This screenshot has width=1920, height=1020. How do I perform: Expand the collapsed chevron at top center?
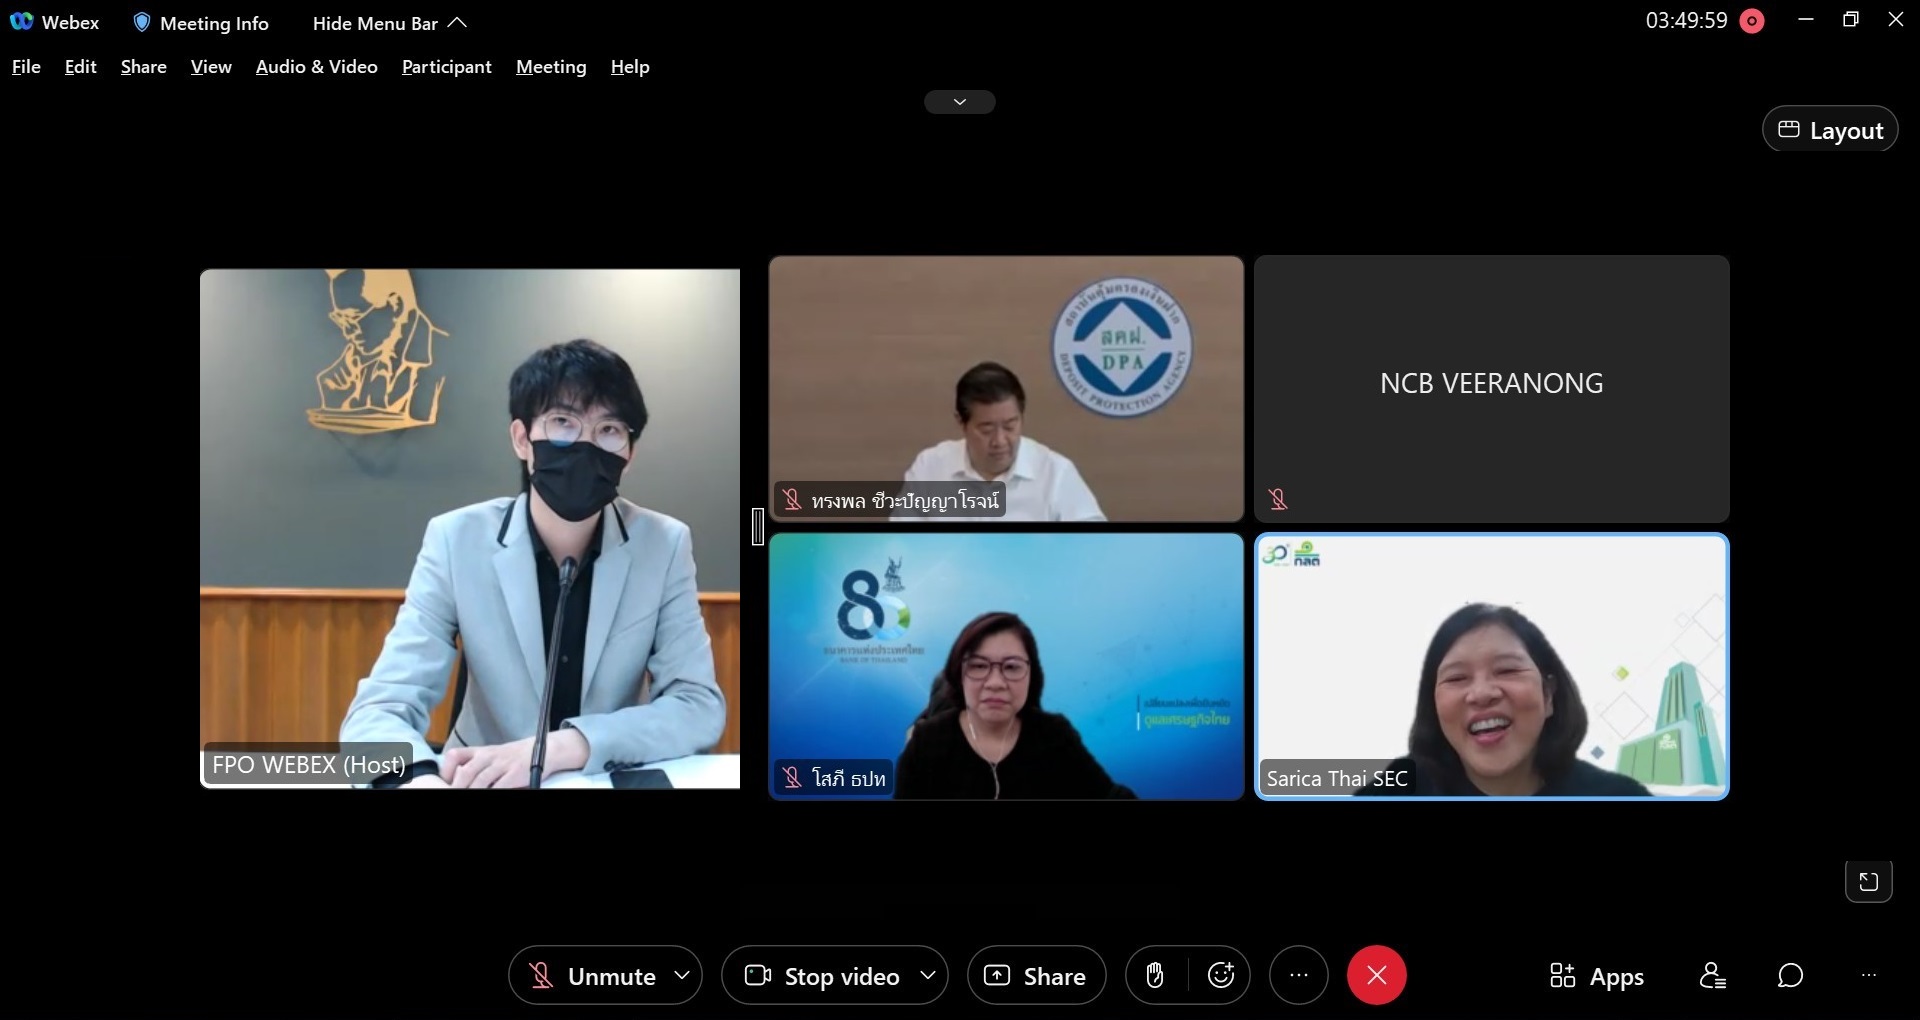click(959, 102)
